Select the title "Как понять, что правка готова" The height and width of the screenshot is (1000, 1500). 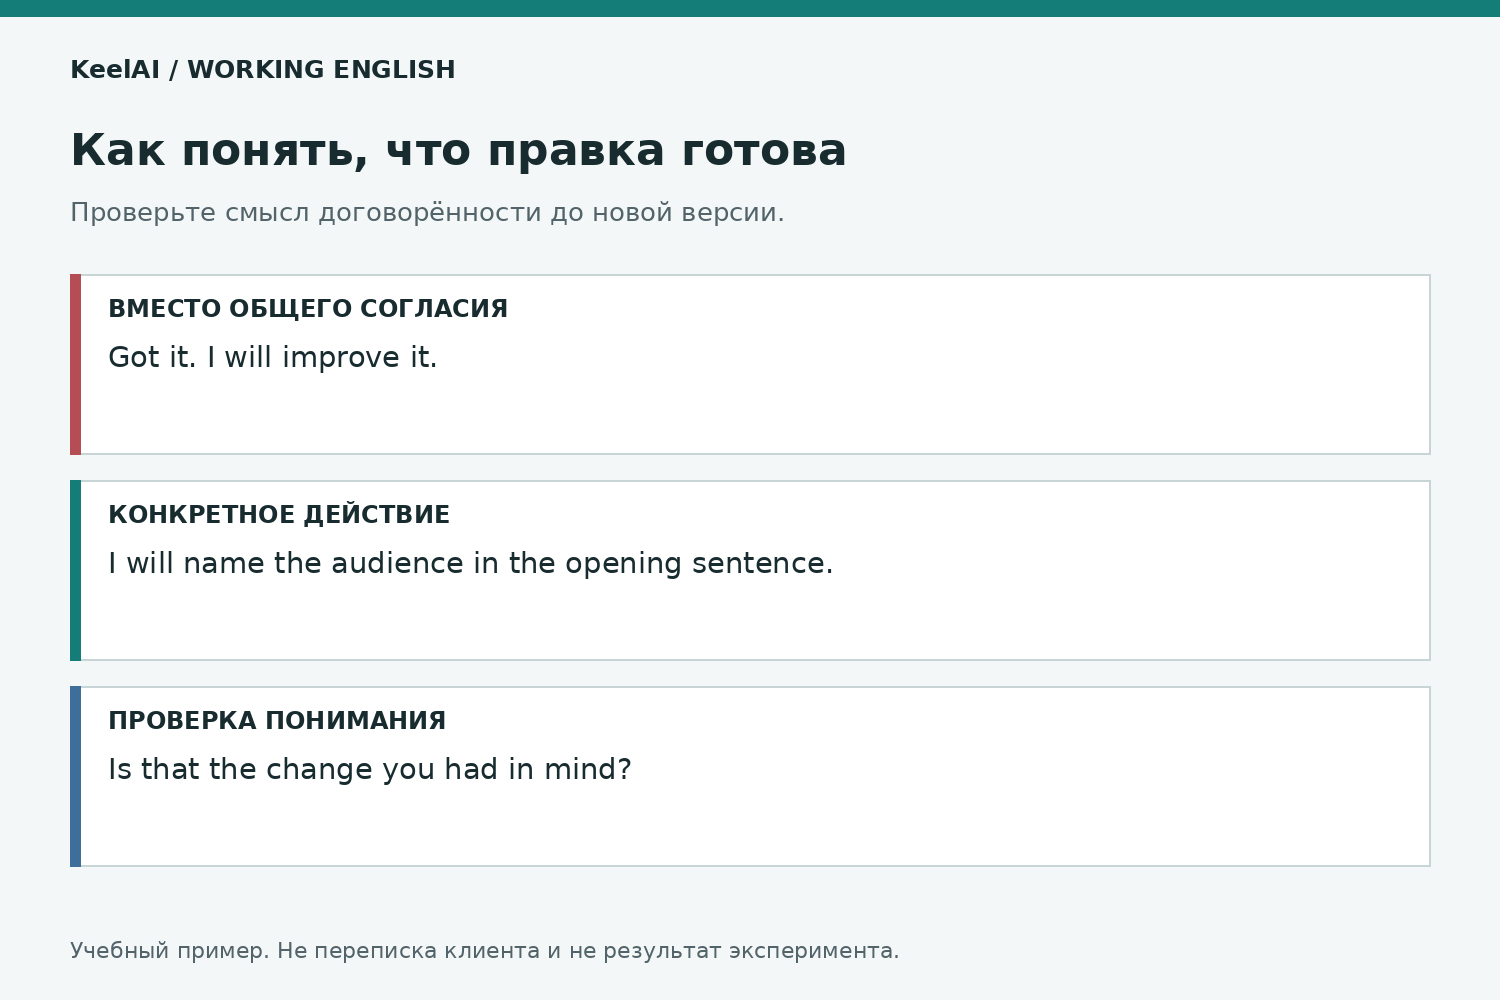pos(458,151)
